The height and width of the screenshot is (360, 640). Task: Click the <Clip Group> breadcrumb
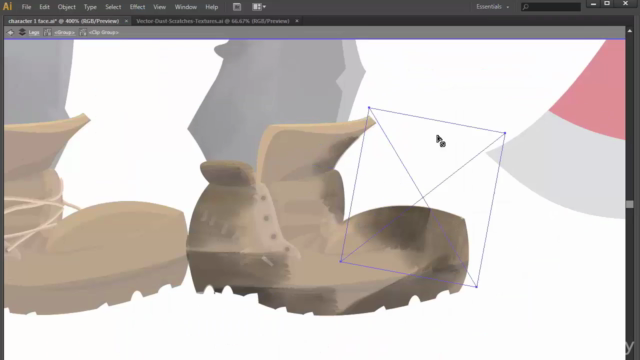click(104, 32)
